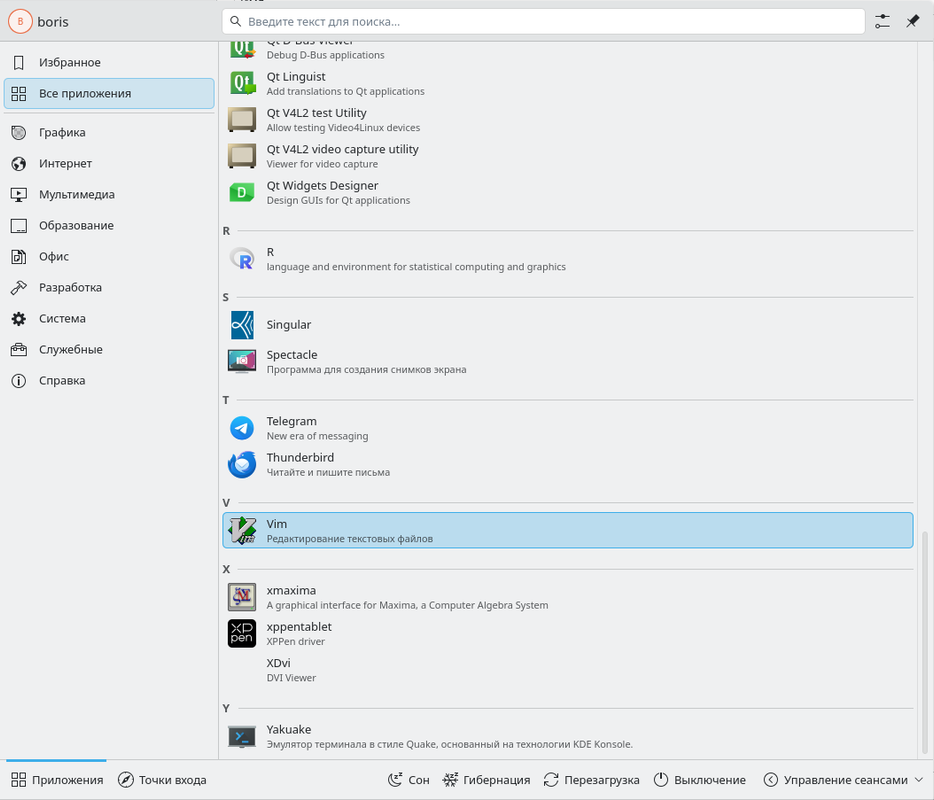The height and width of the screenshot is (800, 934).
Task: Open the Мультимедиа category
Action: (109, 194)
